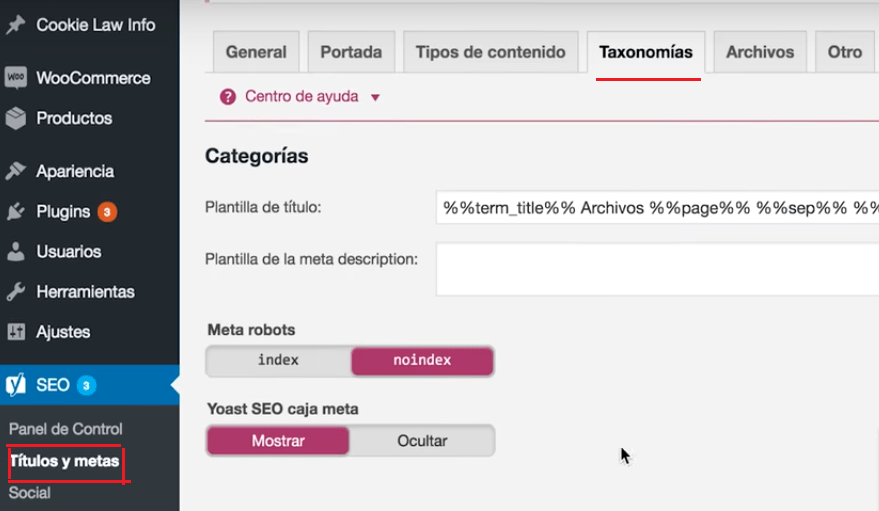879x511 pixels.
Task: Click the Herramientas wrench icon
Action: (x=15, y=292)
